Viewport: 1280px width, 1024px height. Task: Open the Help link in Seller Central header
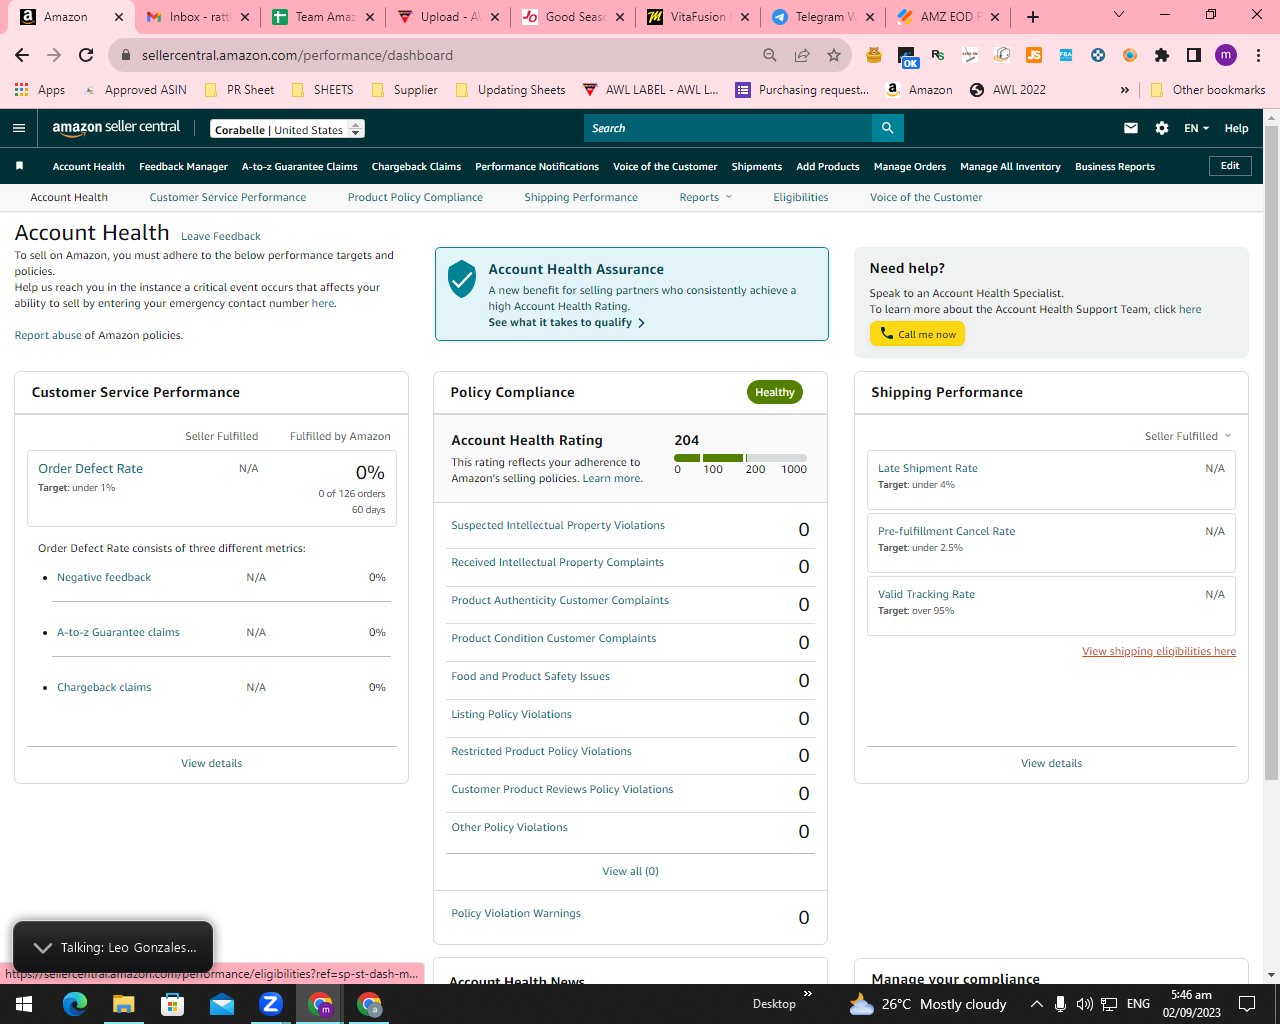point(1236,128)
